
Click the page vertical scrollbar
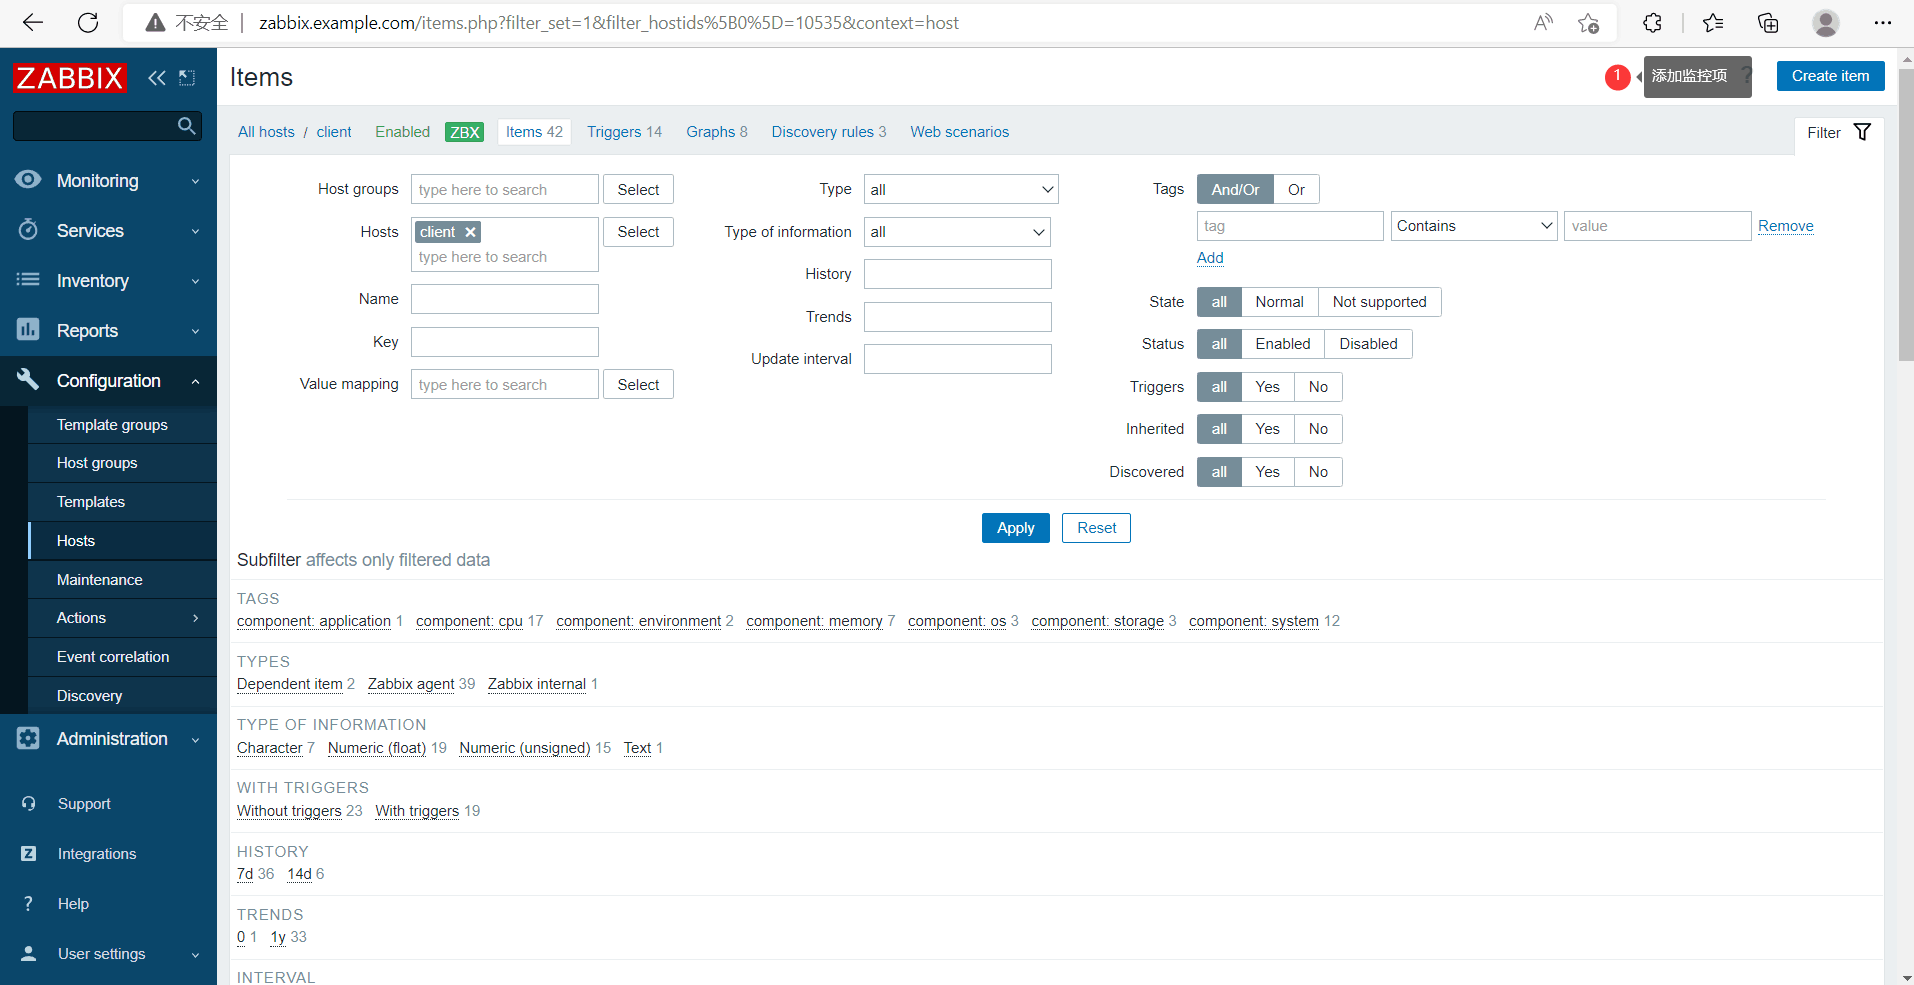tap(1906, 215)
